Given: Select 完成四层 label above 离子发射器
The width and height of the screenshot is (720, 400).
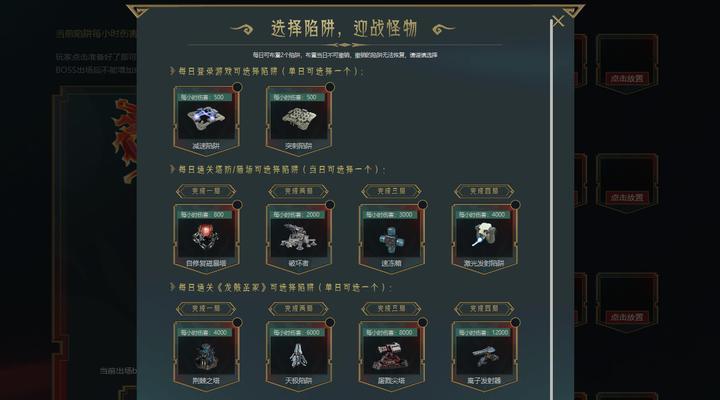Looking at the screenshot, I should [x=484, y=309].
